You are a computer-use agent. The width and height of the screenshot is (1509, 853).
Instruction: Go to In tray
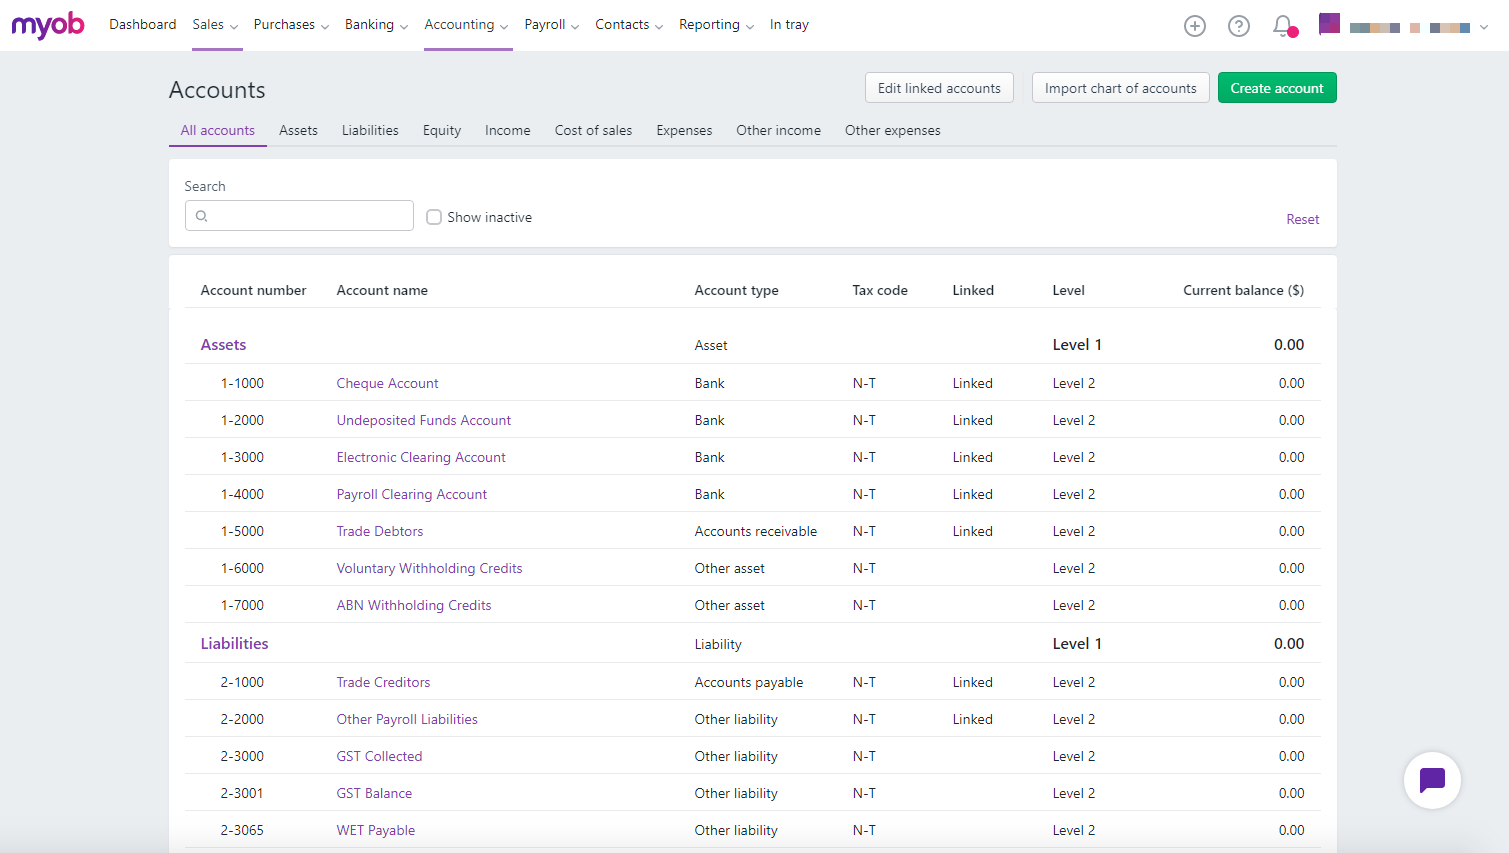click(x=789, y=25)
